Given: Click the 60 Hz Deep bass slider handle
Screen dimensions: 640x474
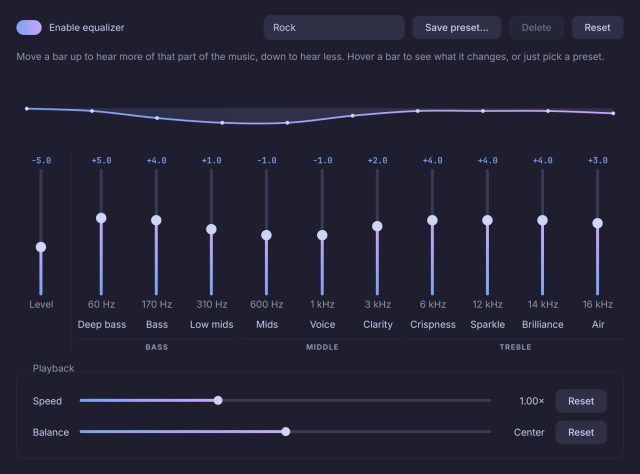Looking at the screenshot, I should tap(101, 218).
